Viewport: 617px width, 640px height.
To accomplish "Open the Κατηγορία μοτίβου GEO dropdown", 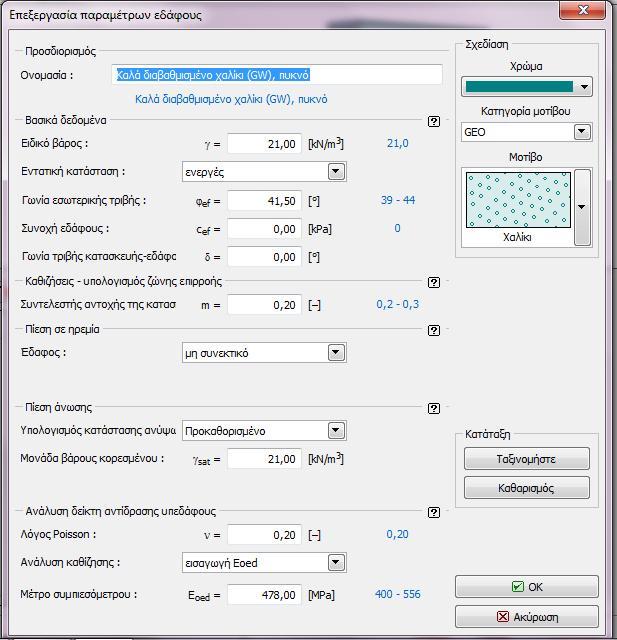I will pos(582,132).
